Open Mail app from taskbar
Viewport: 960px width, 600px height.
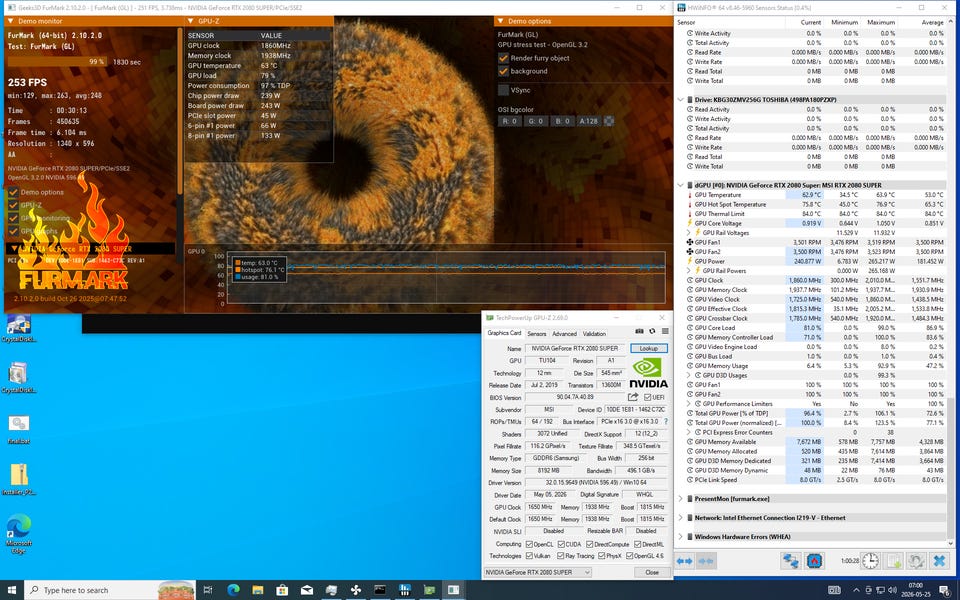coord(307,590)
